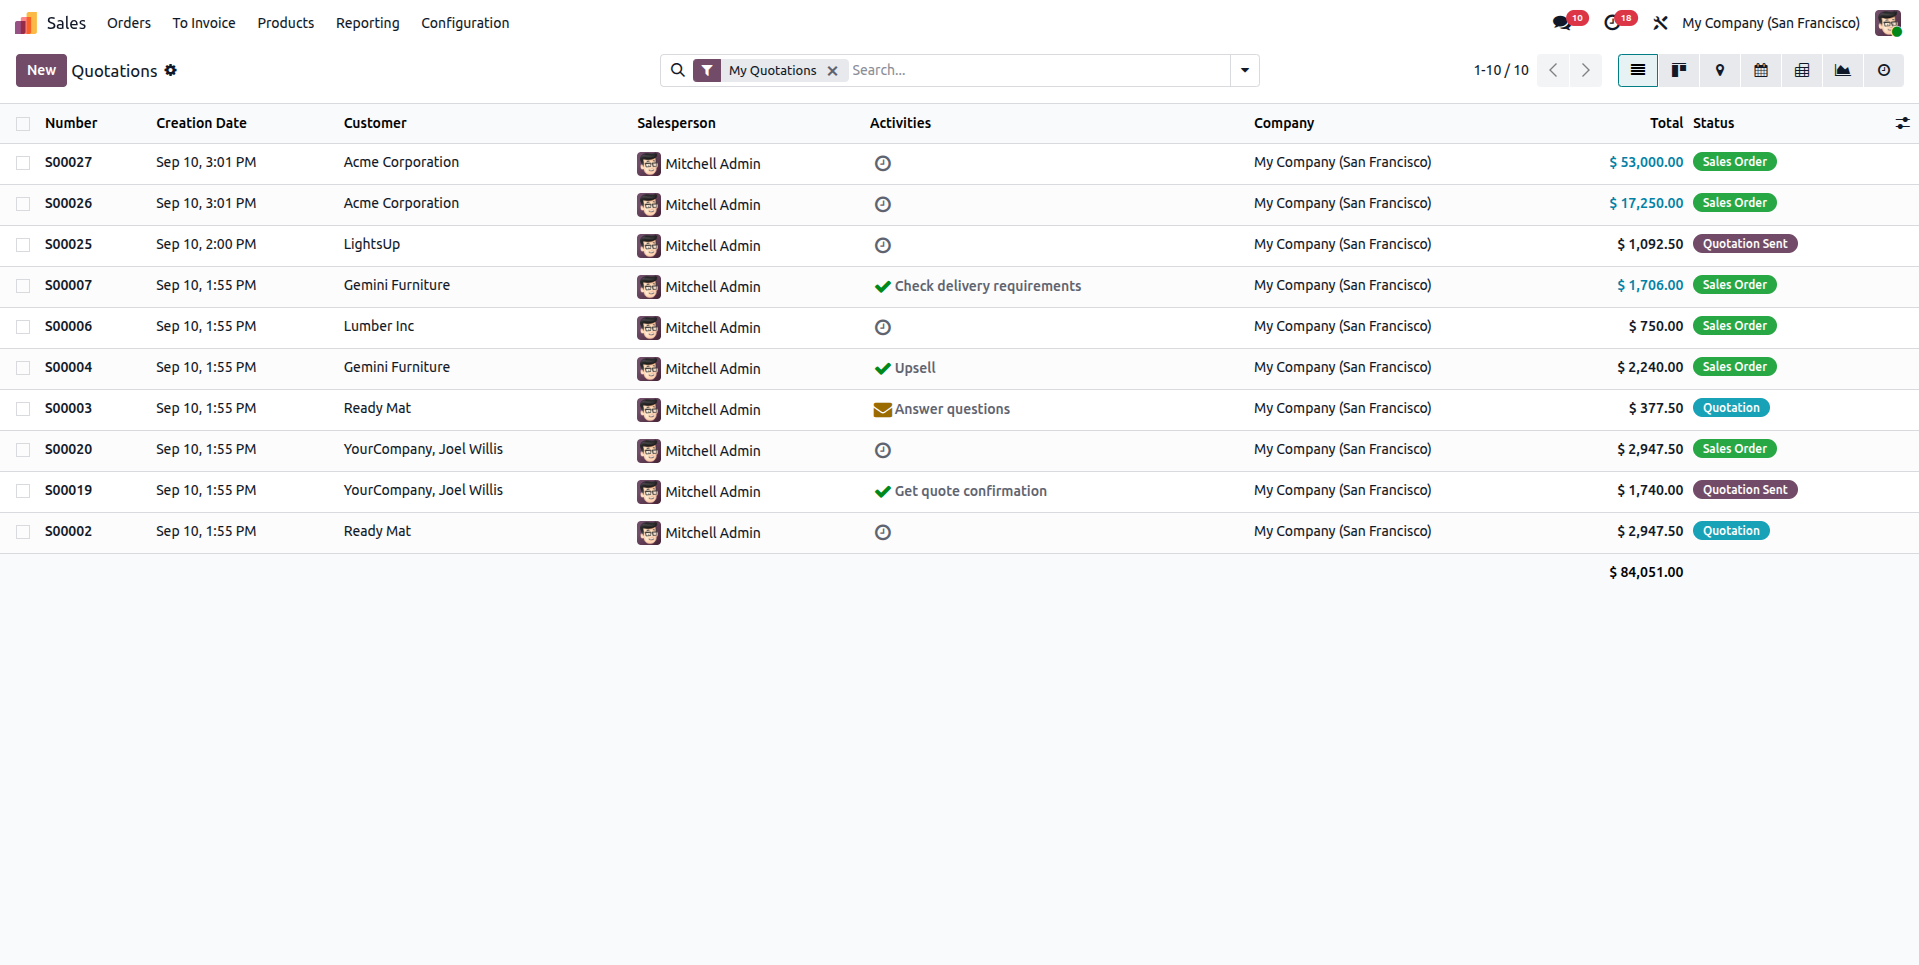
Task: Select the checkbox for S00025
Action: (23, 245)
